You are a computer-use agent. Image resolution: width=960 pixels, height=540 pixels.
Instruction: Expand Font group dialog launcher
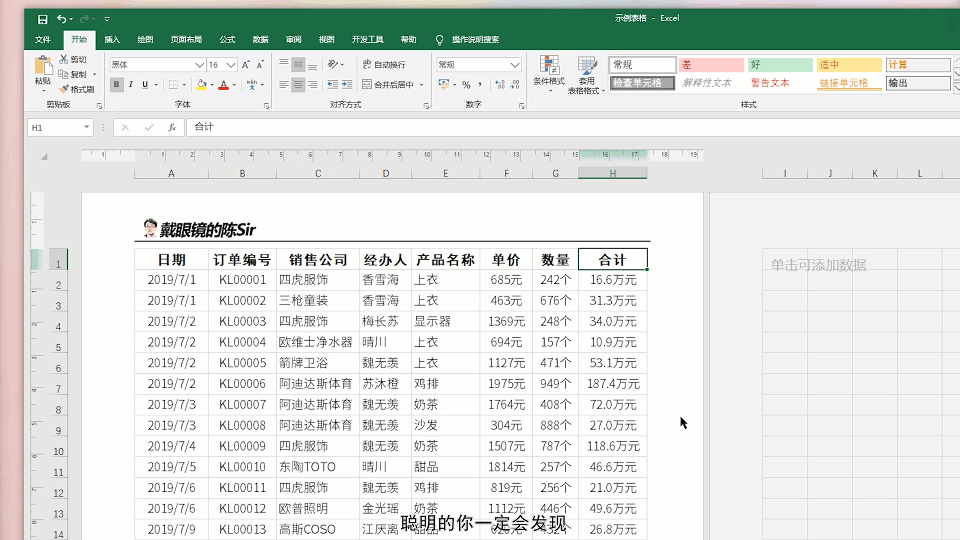[266, 106]
